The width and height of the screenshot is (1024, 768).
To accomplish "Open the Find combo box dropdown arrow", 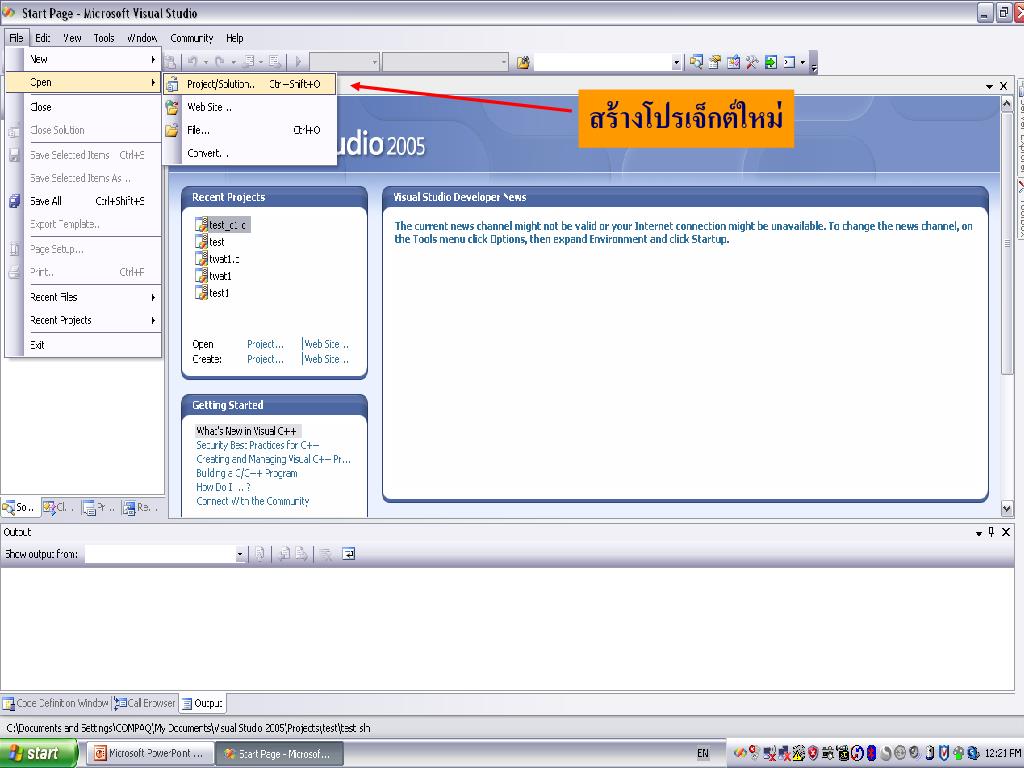I will (x=677, y=63).
